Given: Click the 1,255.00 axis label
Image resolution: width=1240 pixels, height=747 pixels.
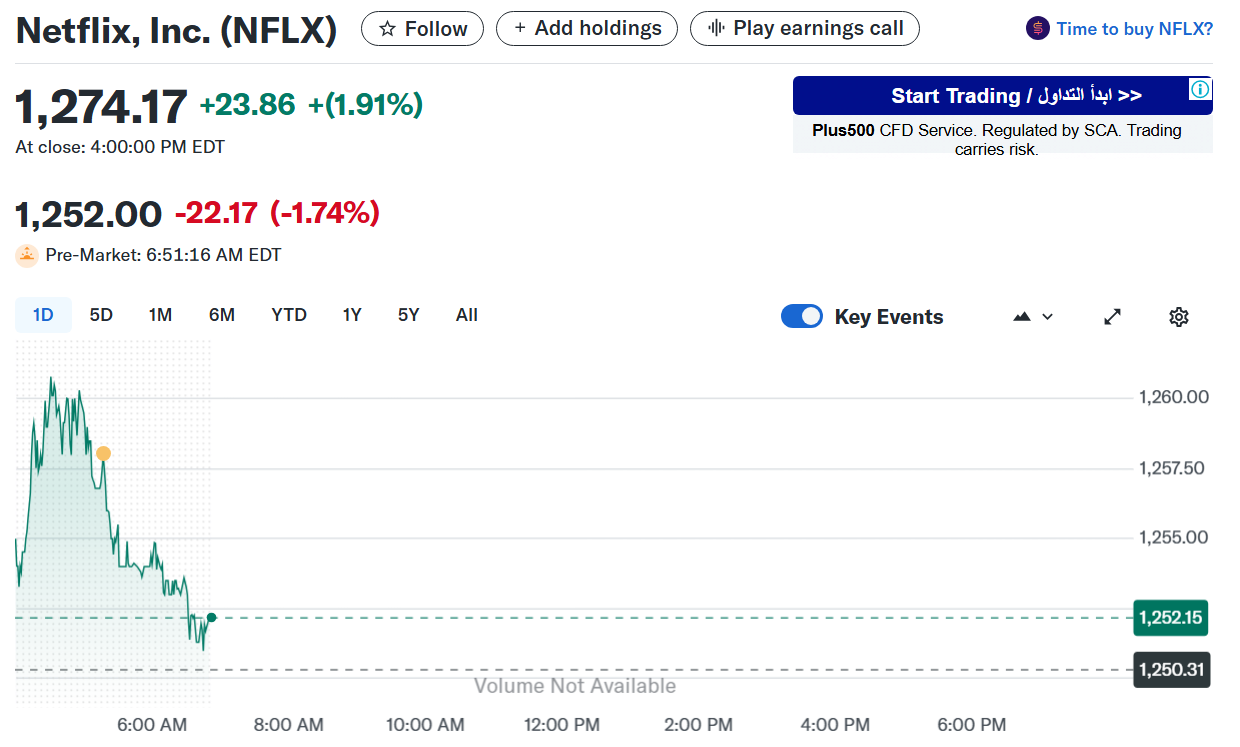Looking at the screenshot, I should pos(1174,537).
